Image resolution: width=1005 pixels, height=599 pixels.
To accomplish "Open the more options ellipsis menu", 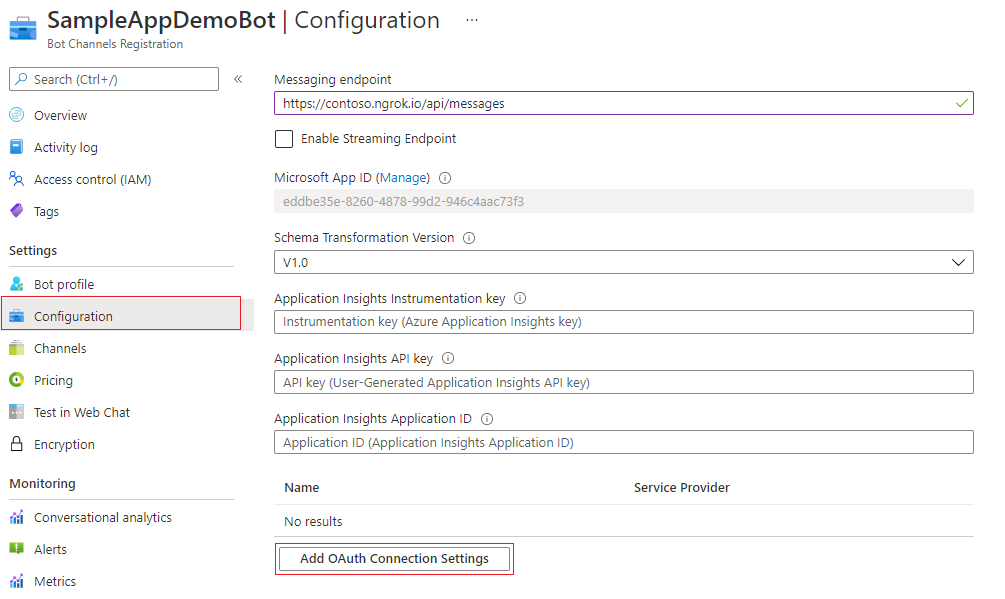I will 471,20.
